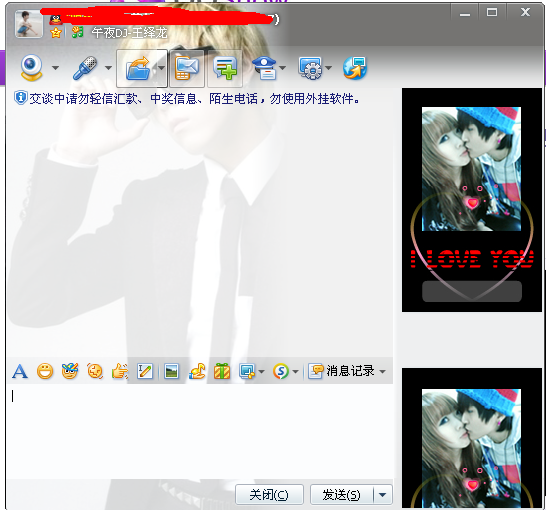Send a gift with the gift box icon
The height and width of the screenshot is (510, 546).
[x=222, y=371]
